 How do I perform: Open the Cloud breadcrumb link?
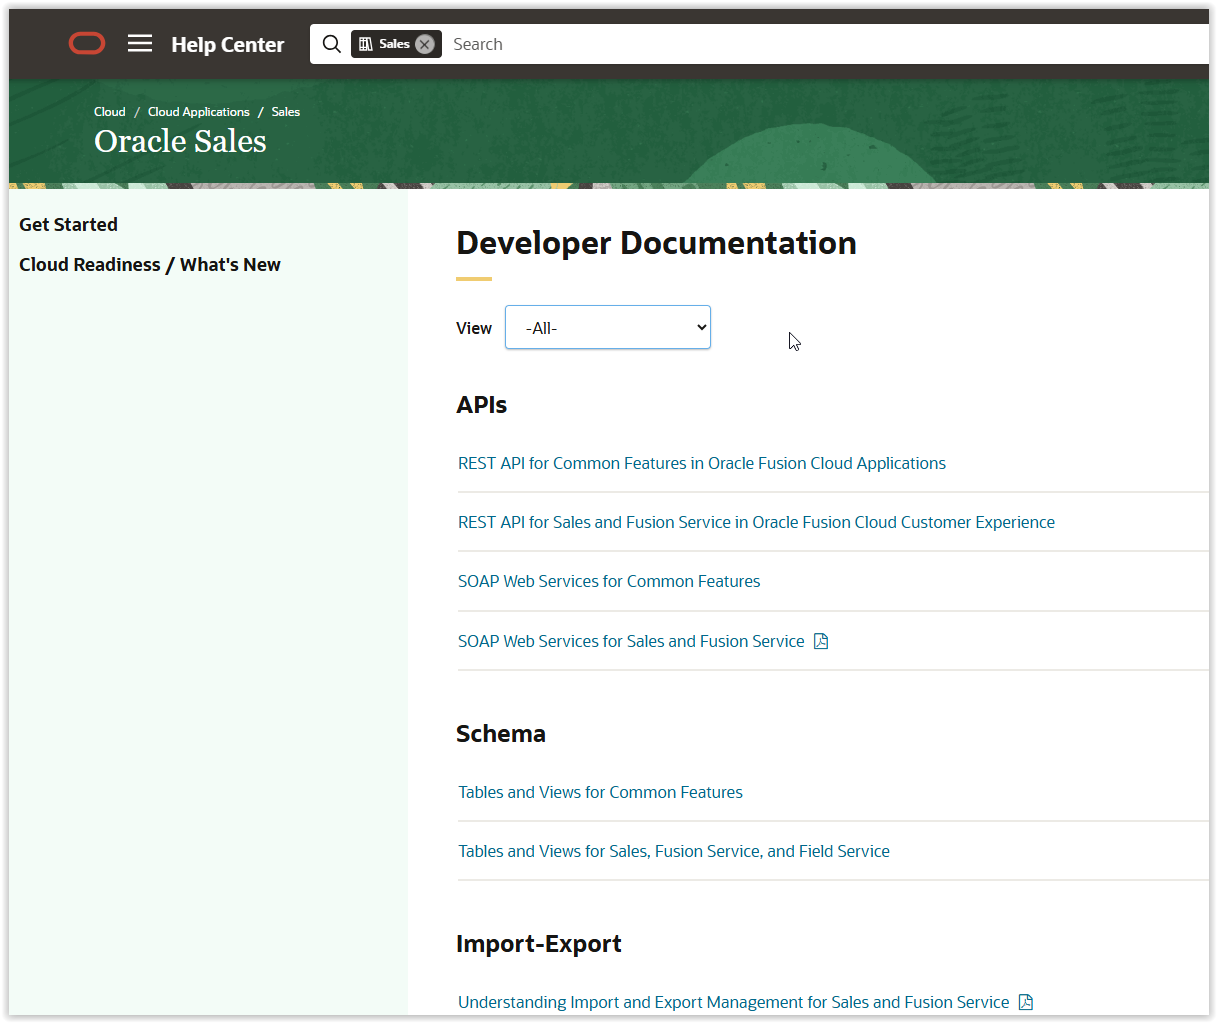pos(109,111)
